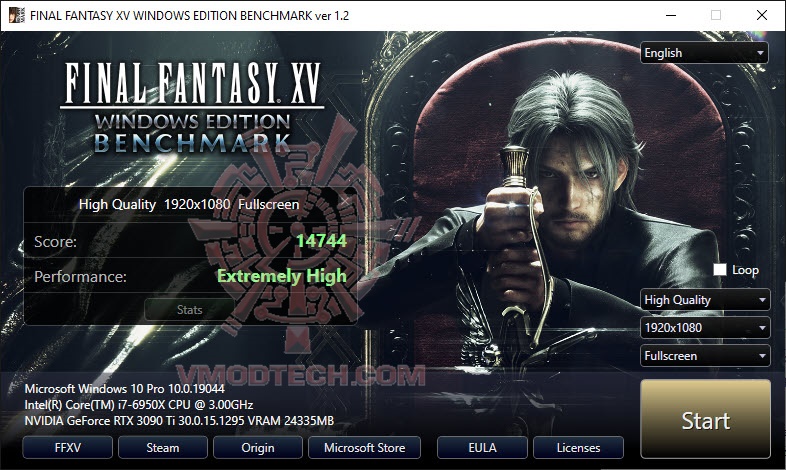Show the EULA
The image size is (786, 470).
(x=482, y=447)
